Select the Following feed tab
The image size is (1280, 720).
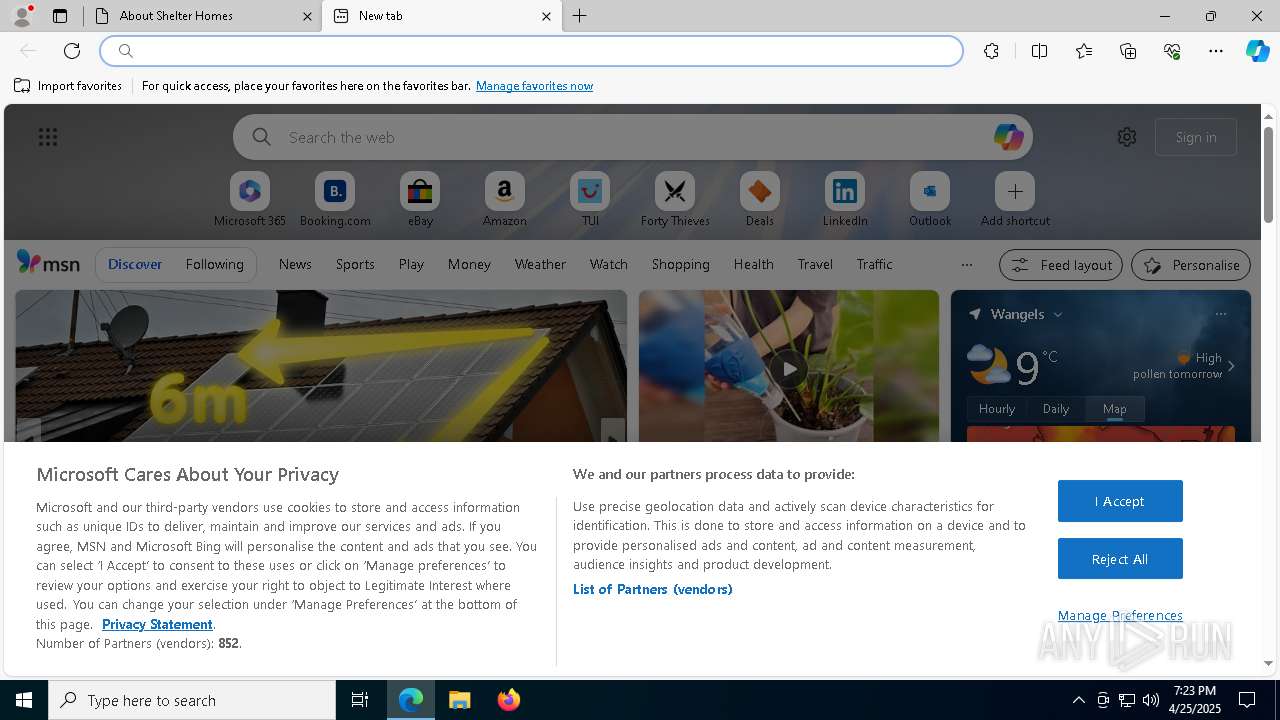click(214, 264)
